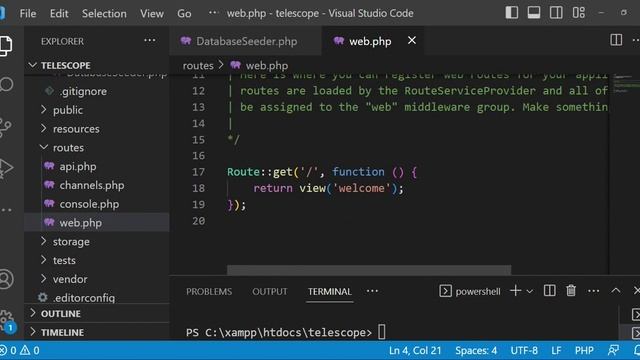
Task: Change end of line sequence LF
Action: tap(556, 350)
